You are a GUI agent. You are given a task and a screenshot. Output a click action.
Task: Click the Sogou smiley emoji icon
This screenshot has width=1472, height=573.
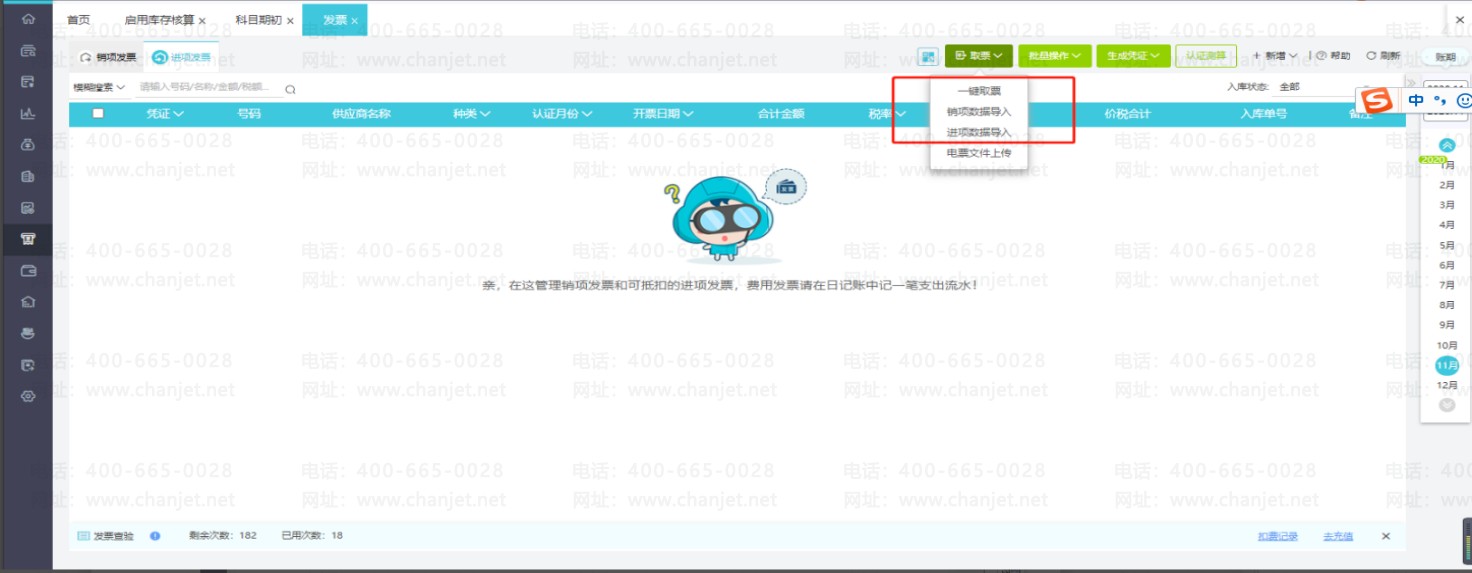click(x=1463, y=101)
